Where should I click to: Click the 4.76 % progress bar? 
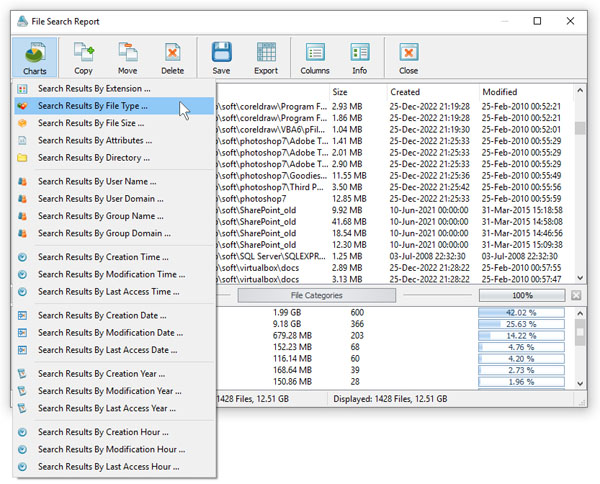[x=521, y=347]
